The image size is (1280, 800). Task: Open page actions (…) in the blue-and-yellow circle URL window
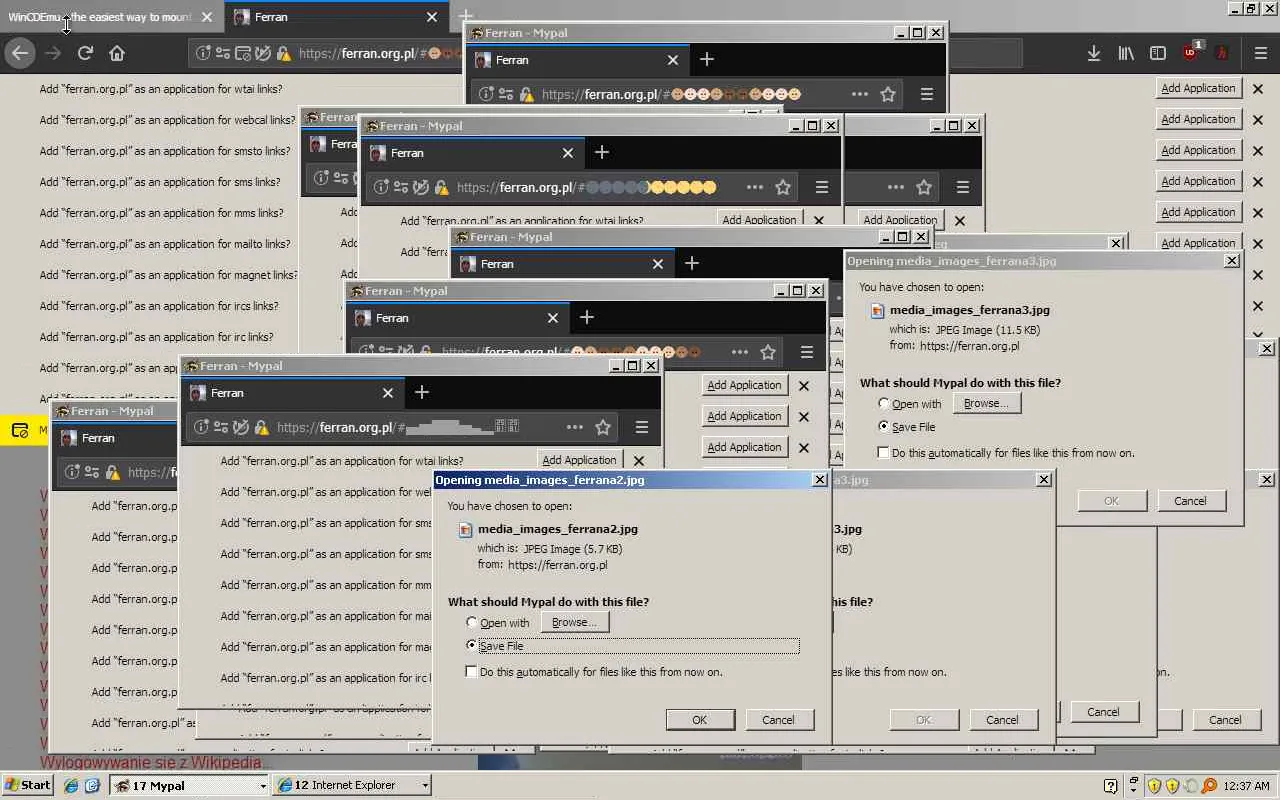pyautogui.click(x=754, y=187)
